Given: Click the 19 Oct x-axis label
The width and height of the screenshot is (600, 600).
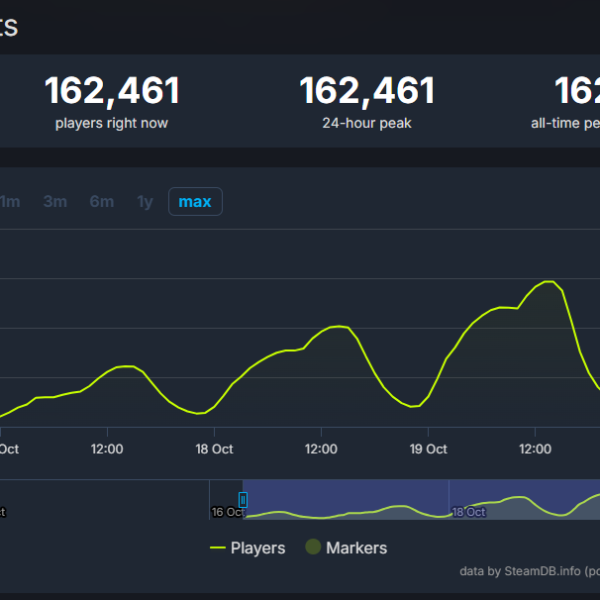Looking at the screenshot, I should [428, 449].
